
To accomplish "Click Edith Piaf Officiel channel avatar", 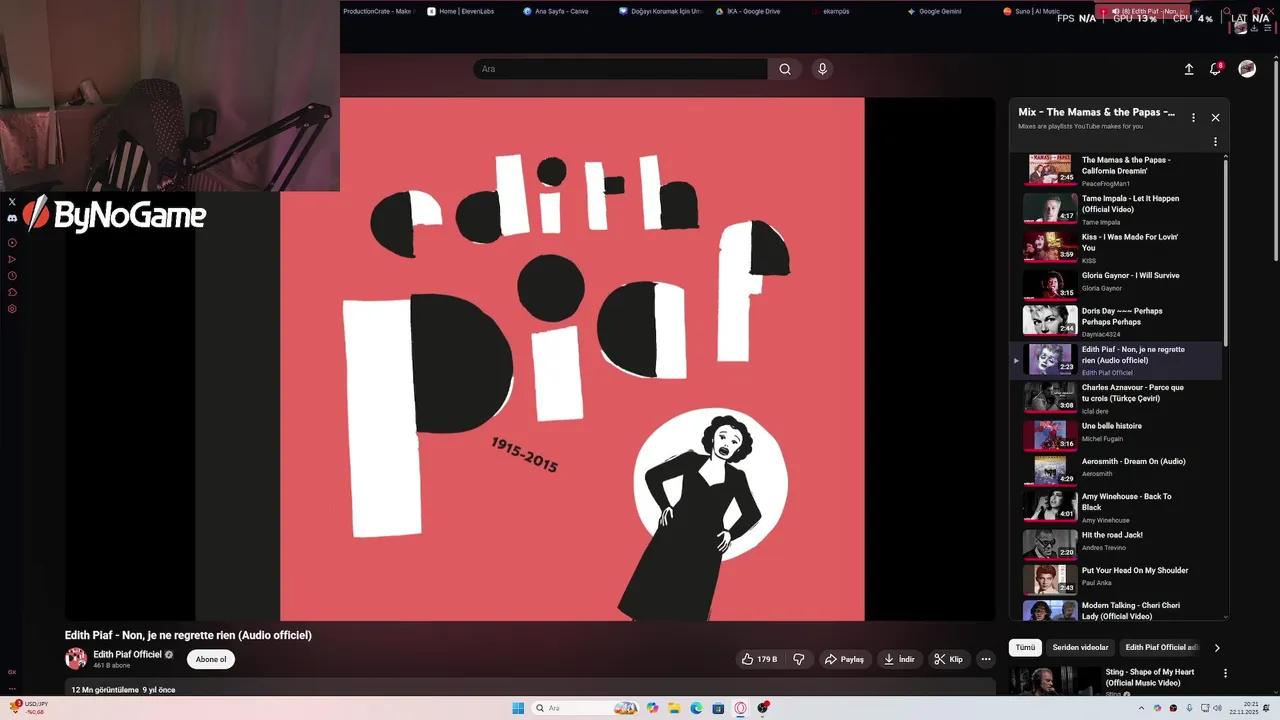I will 76,658.
